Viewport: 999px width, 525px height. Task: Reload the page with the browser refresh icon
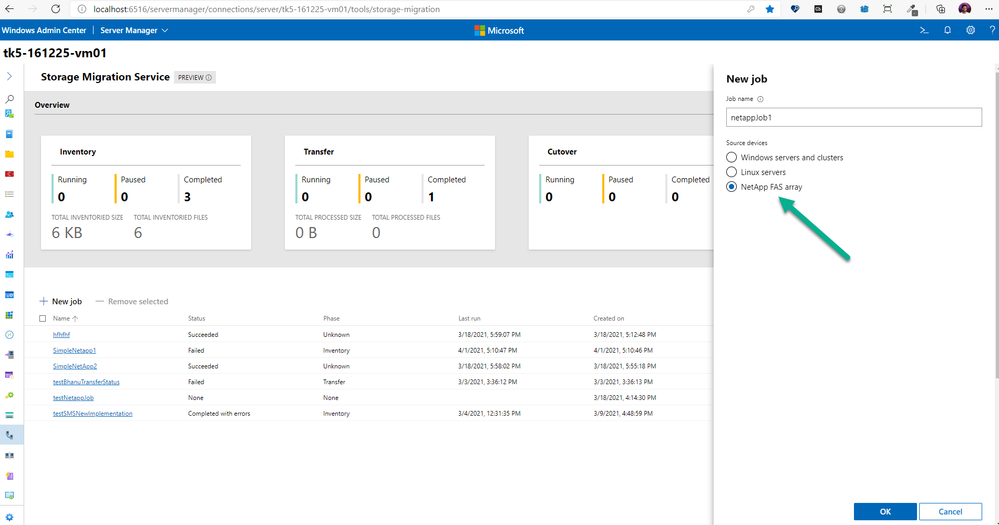pos(55,9)
